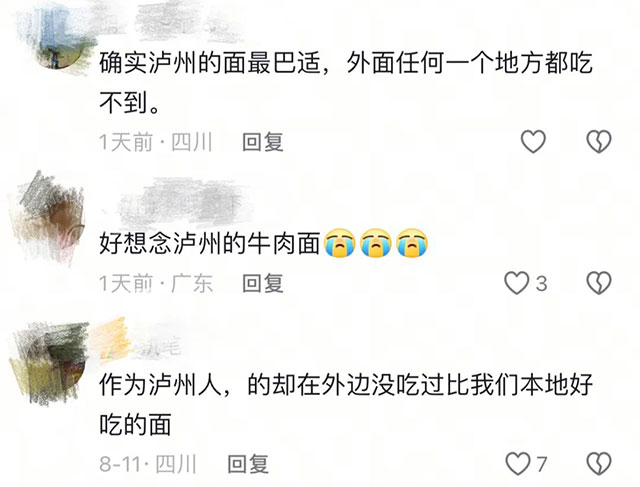Like the 好想念泸州的牛肉面 comment

click(x=517, y=283)
